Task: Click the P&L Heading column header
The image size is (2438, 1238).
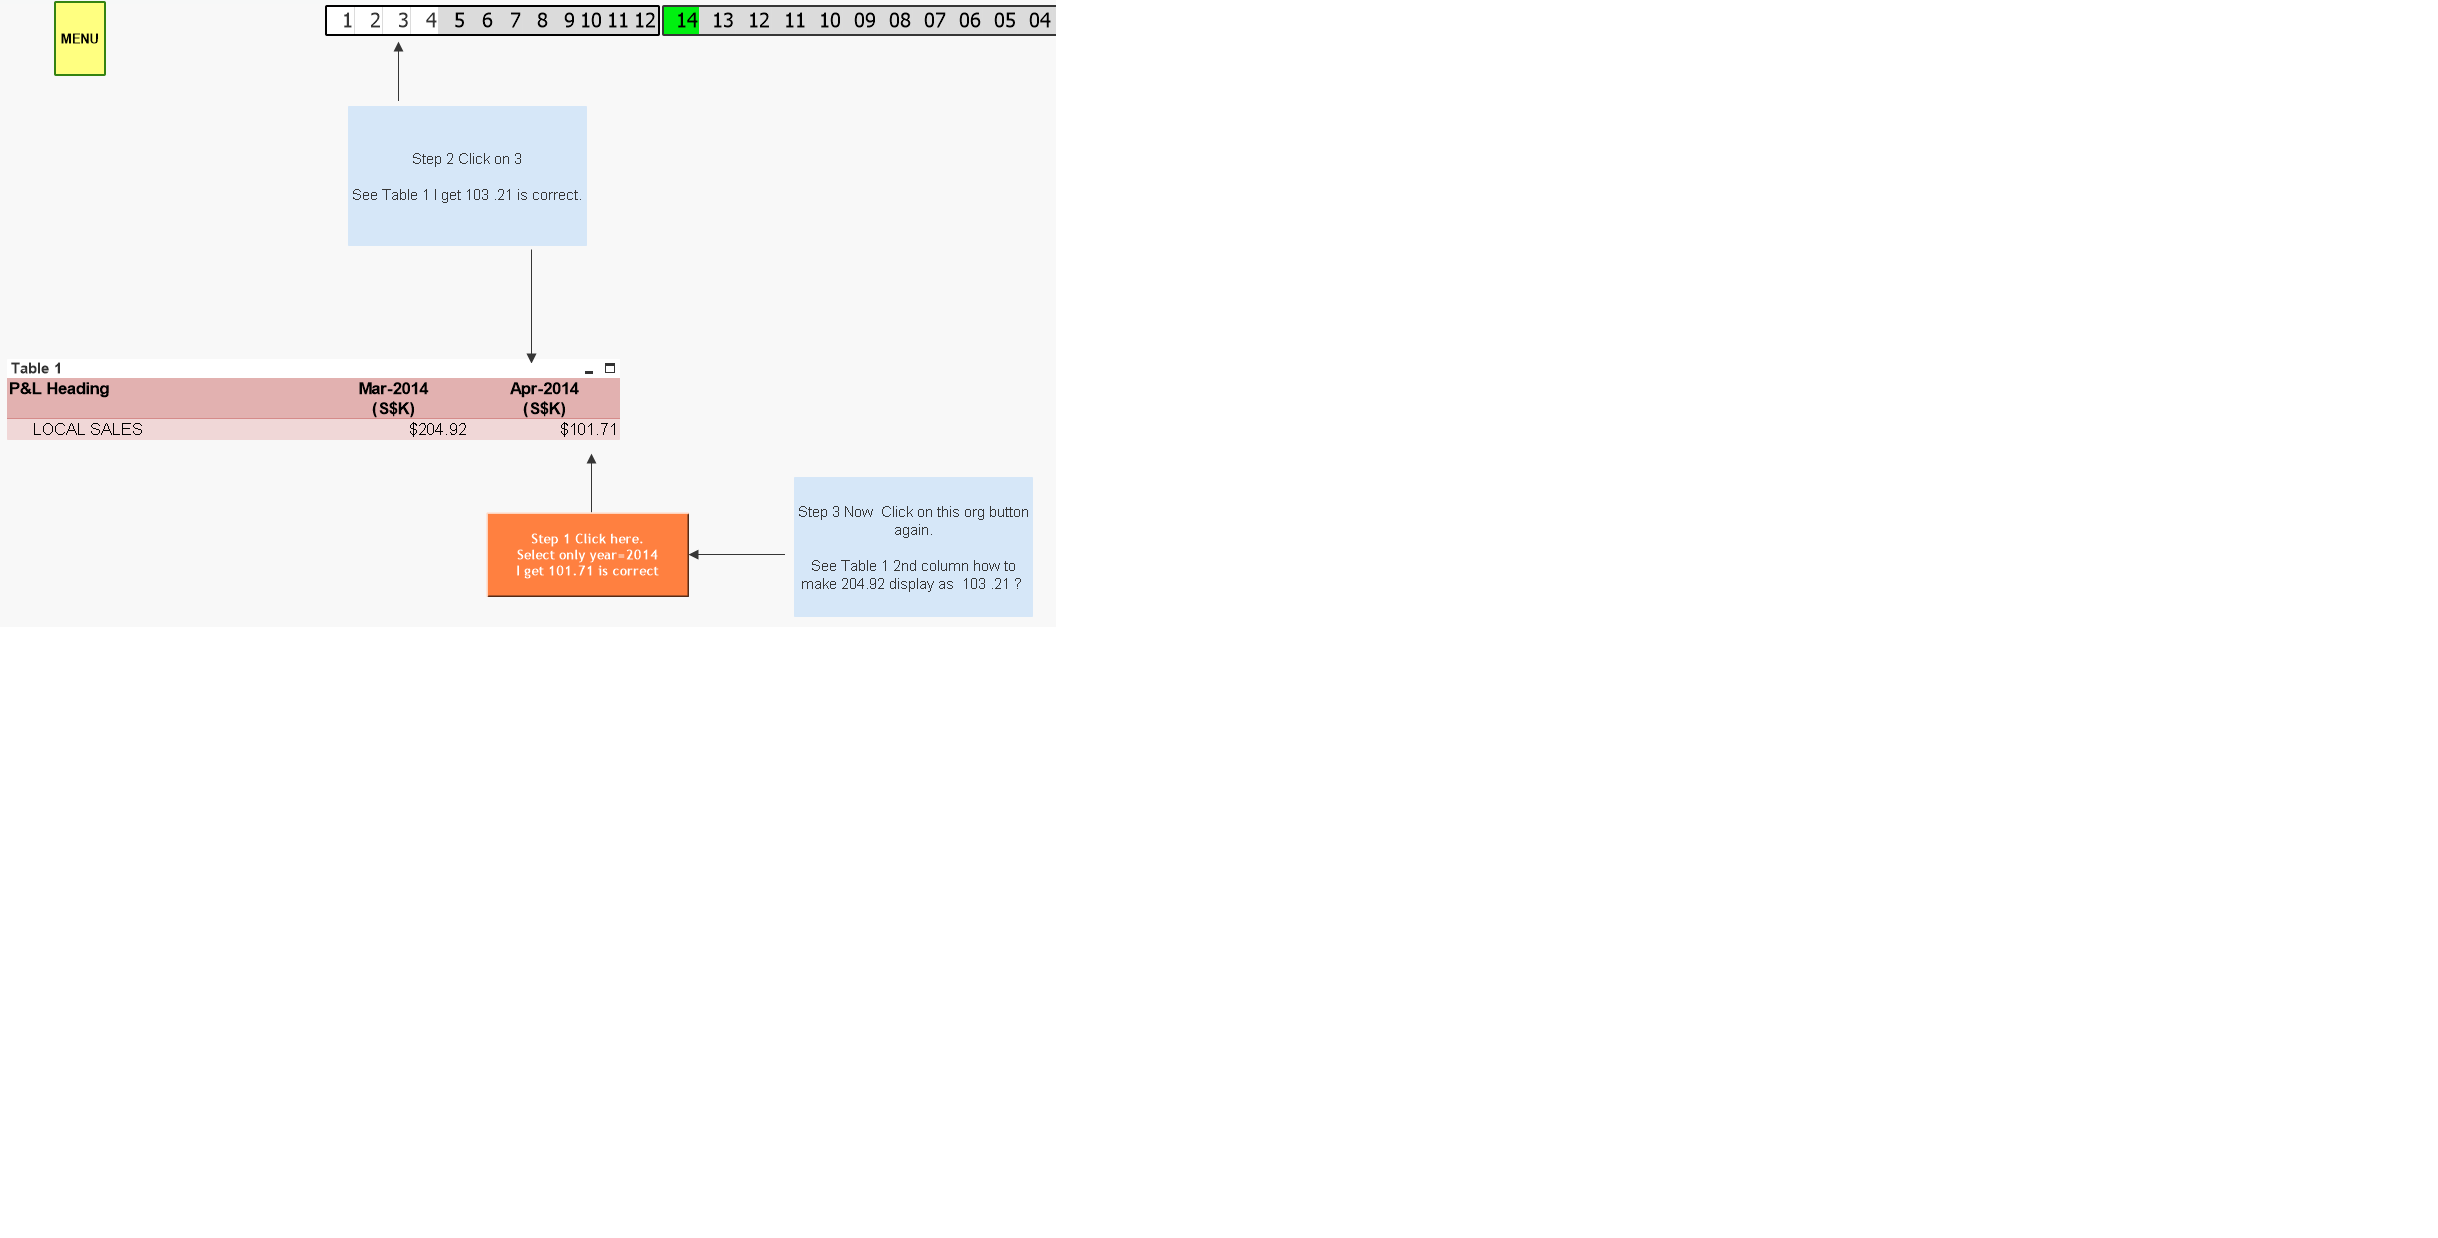Action: click(59, 389)
